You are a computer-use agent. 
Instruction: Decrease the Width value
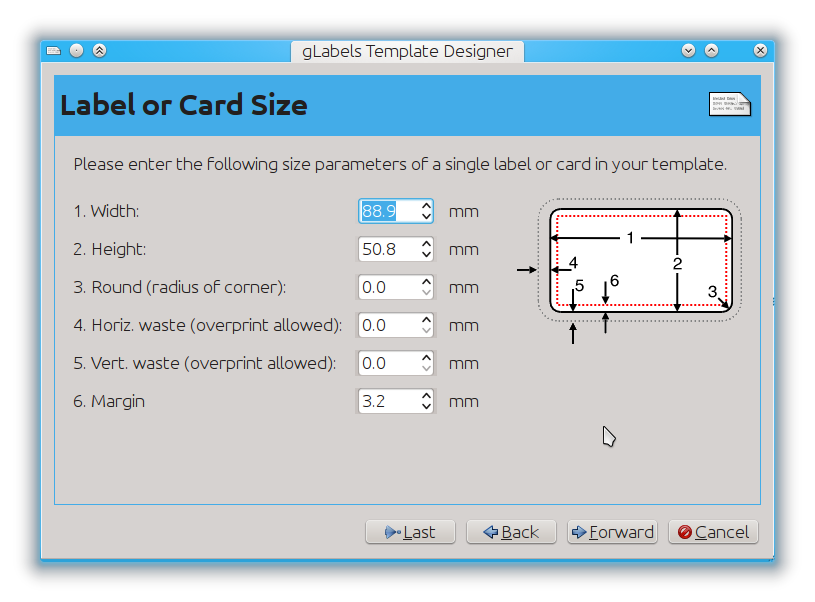click(426, 217)
